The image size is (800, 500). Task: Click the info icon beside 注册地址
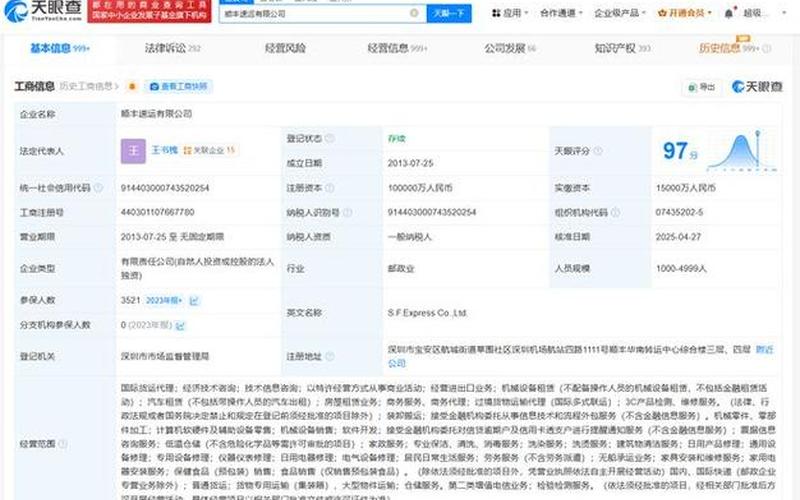pos(330,356)
